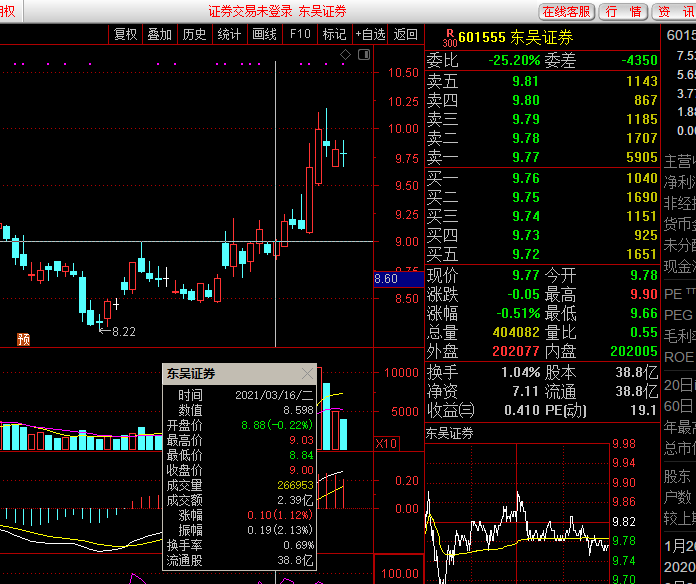Click the 委差 value -4350
696x584 pixels.
click(x=639, y=60)
